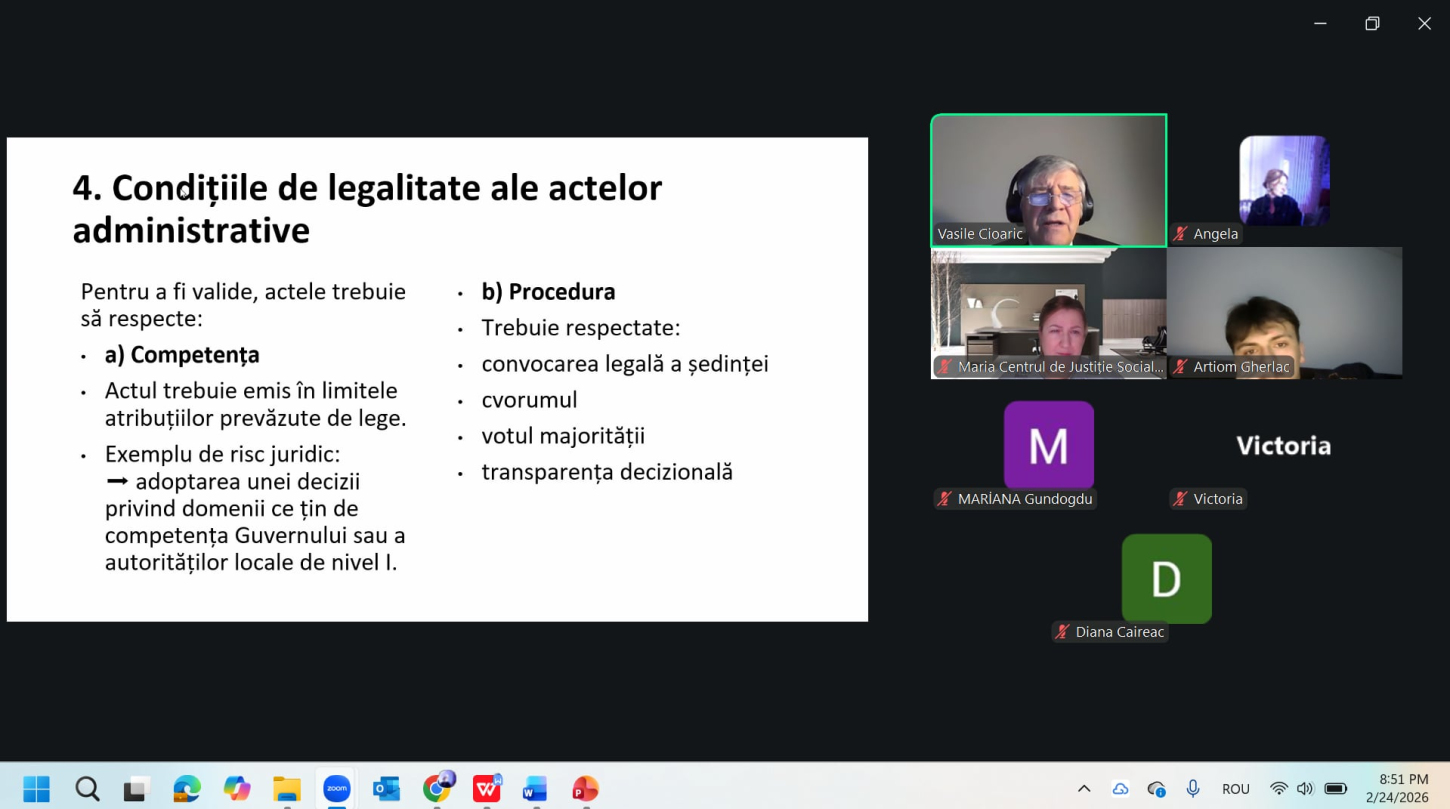Viewport: 1450px width, 809px height.
Task: Launch Microsoft Edge from taskbar
Action: pyautogui.click(x=187, y=789)
